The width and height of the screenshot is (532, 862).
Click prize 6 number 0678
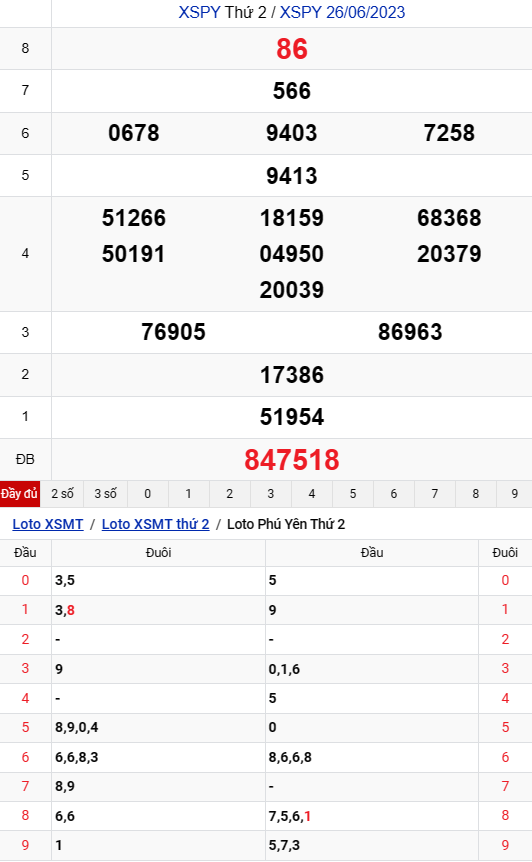click(x=134, y=133)
